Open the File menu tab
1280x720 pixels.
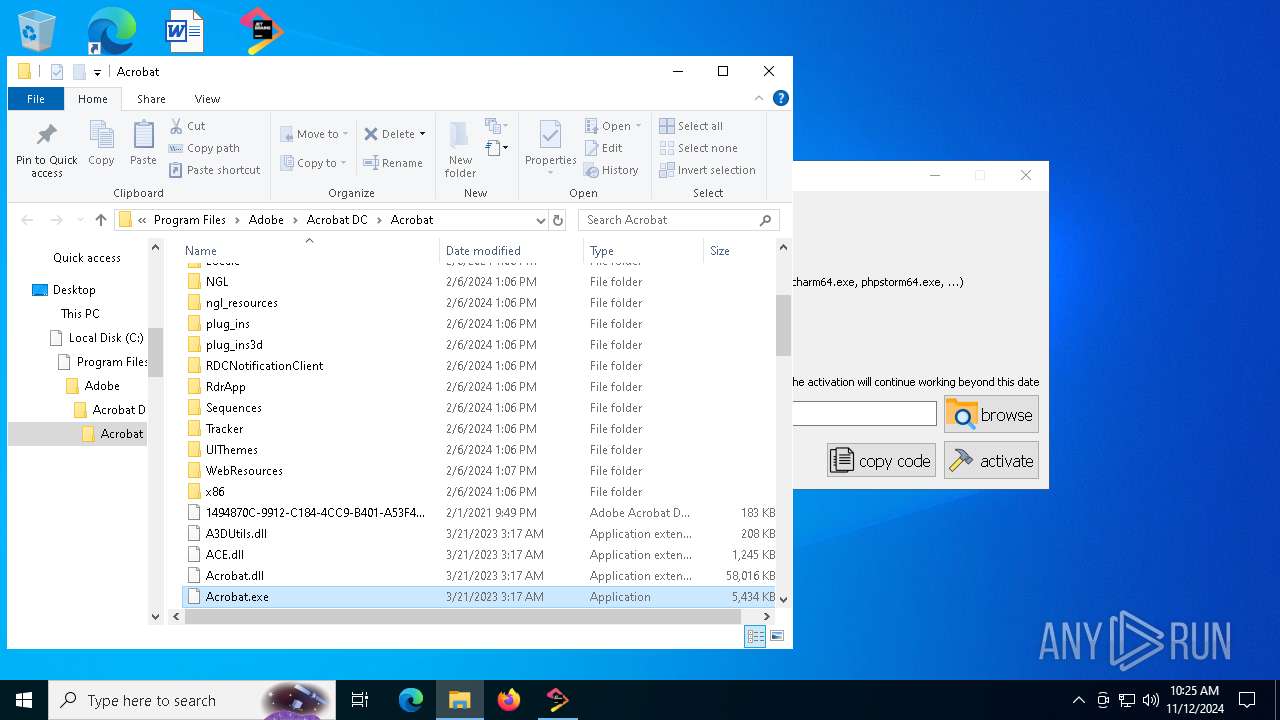[36, 99]
